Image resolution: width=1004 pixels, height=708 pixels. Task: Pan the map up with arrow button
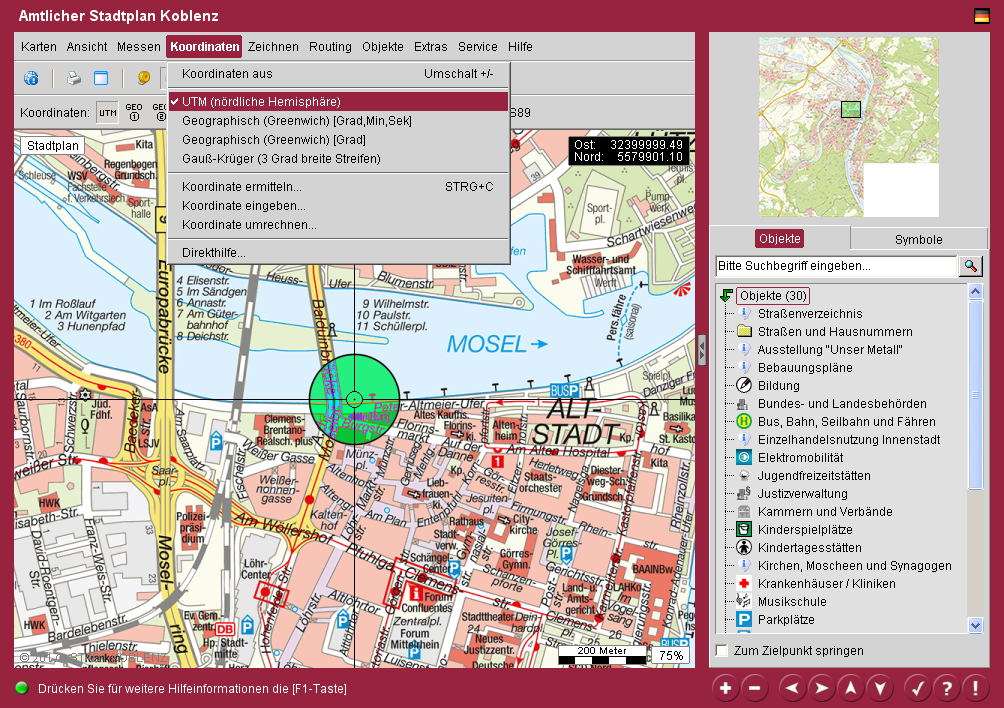tap(850, 688)
